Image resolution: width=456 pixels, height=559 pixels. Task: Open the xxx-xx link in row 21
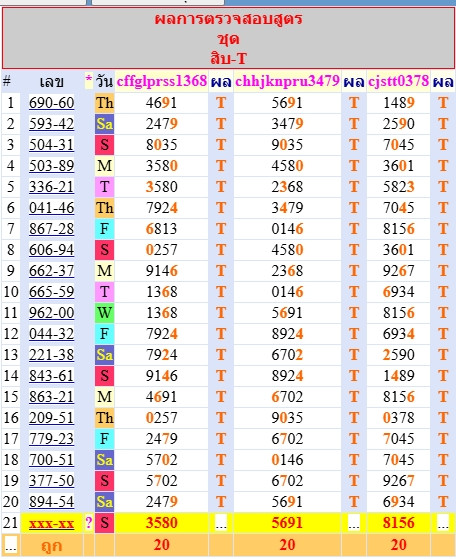52,523
